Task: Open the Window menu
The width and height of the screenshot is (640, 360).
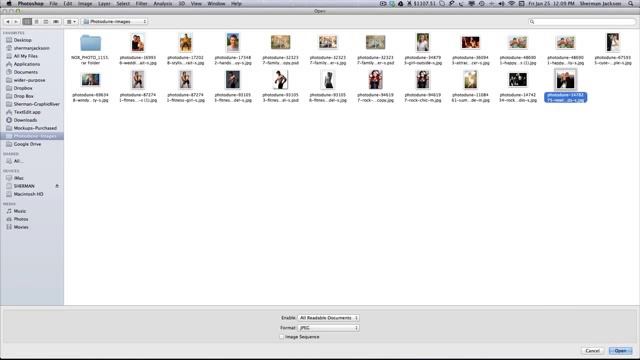Action: 216,4
